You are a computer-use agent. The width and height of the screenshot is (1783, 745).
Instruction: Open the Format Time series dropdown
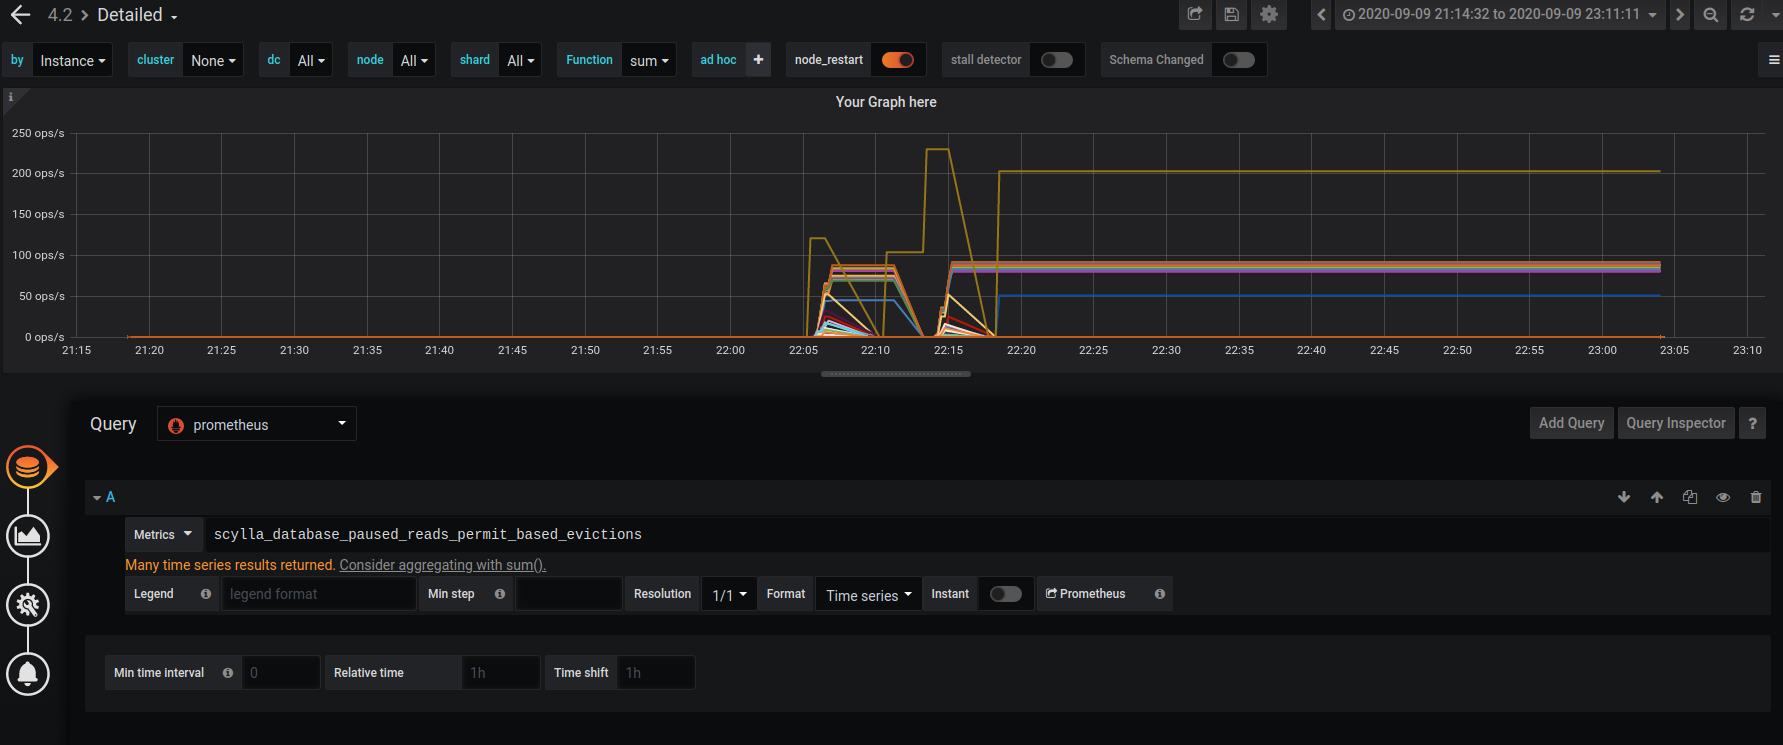(x=869, y=594)
